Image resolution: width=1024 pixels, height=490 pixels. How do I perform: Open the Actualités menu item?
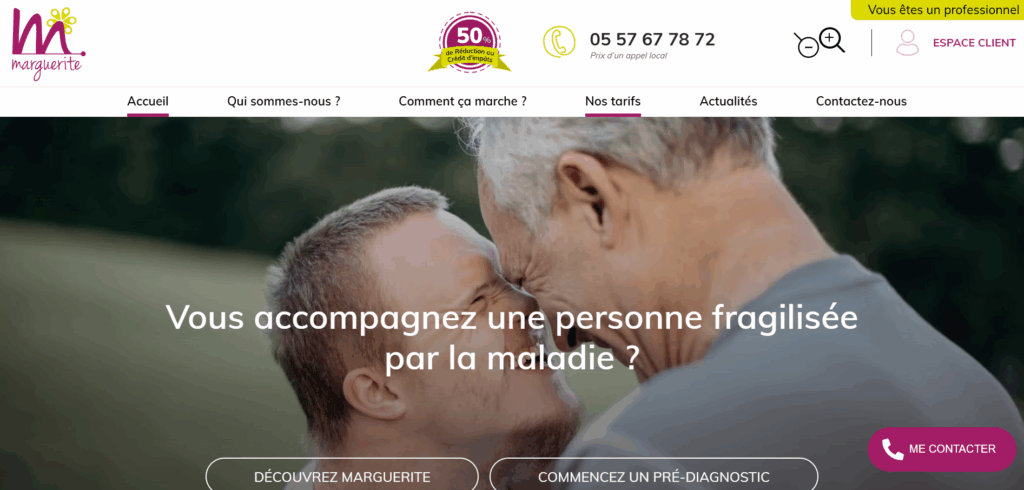pyautogui.click(x=728, y=101)
